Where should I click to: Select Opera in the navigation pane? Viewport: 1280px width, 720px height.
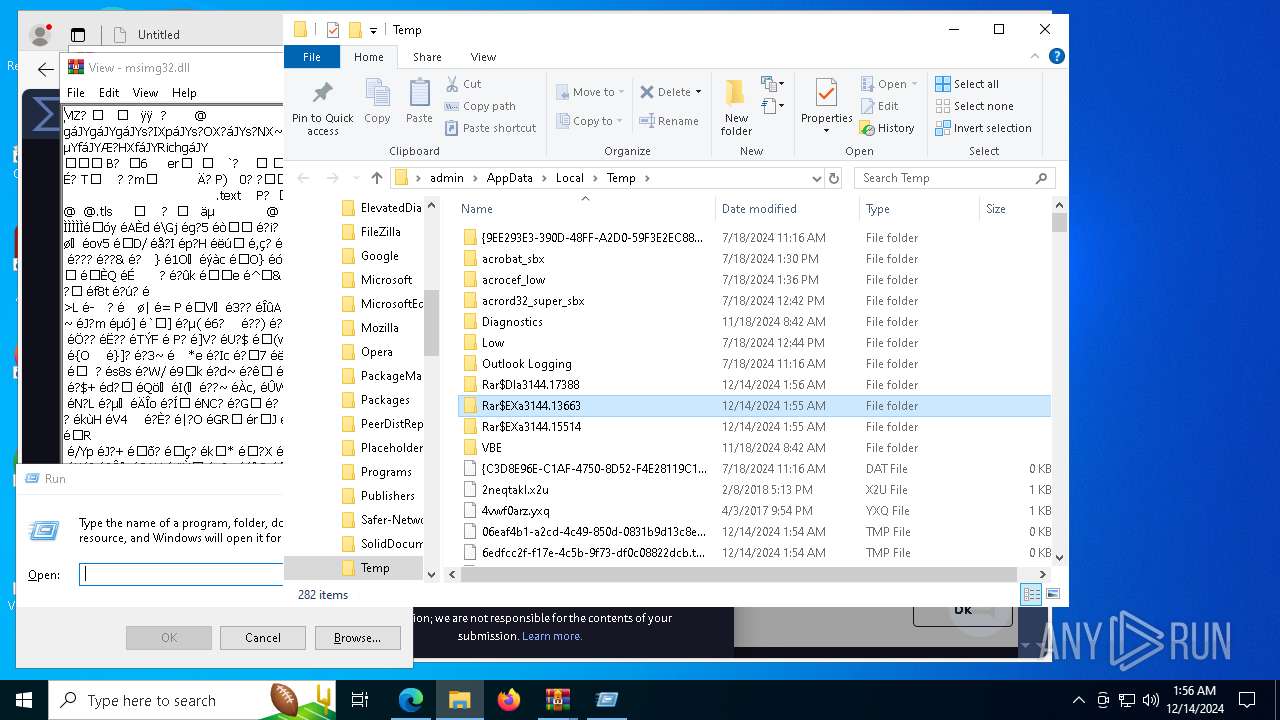click(x=376, y=352)
